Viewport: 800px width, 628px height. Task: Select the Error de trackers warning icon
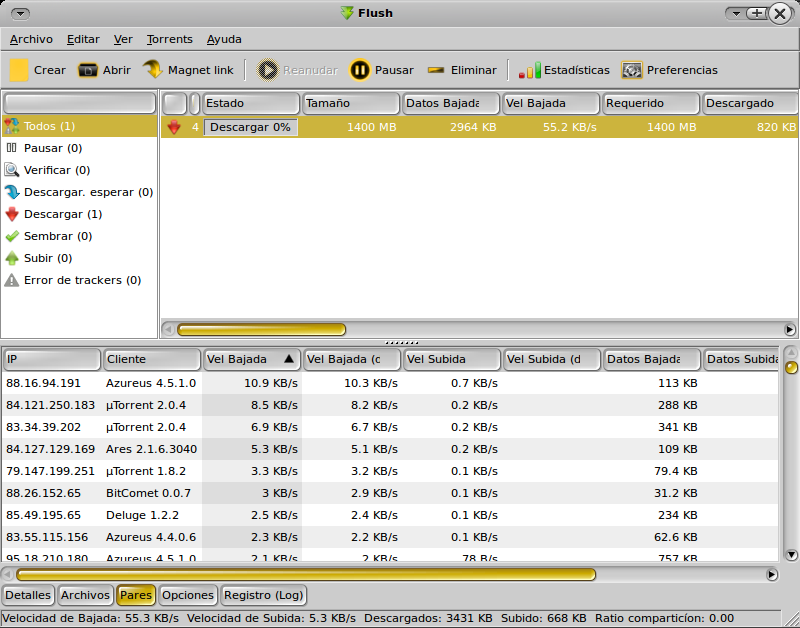(x=12, y=280)
